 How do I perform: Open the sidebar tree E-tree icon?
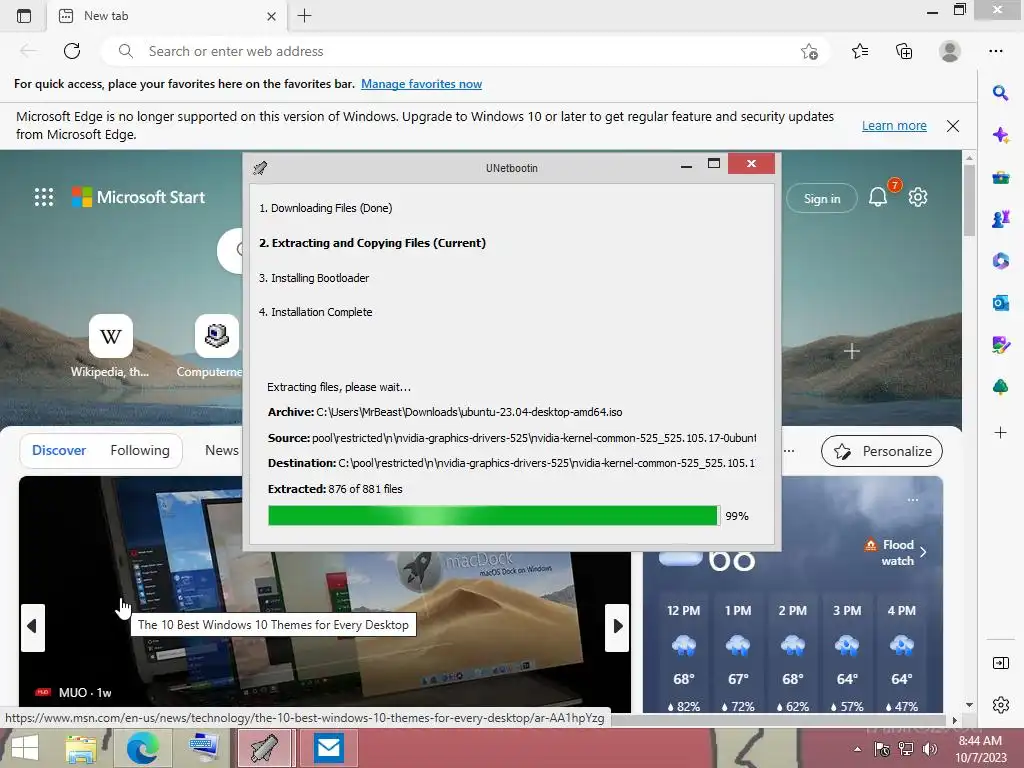coord(1000,387)
